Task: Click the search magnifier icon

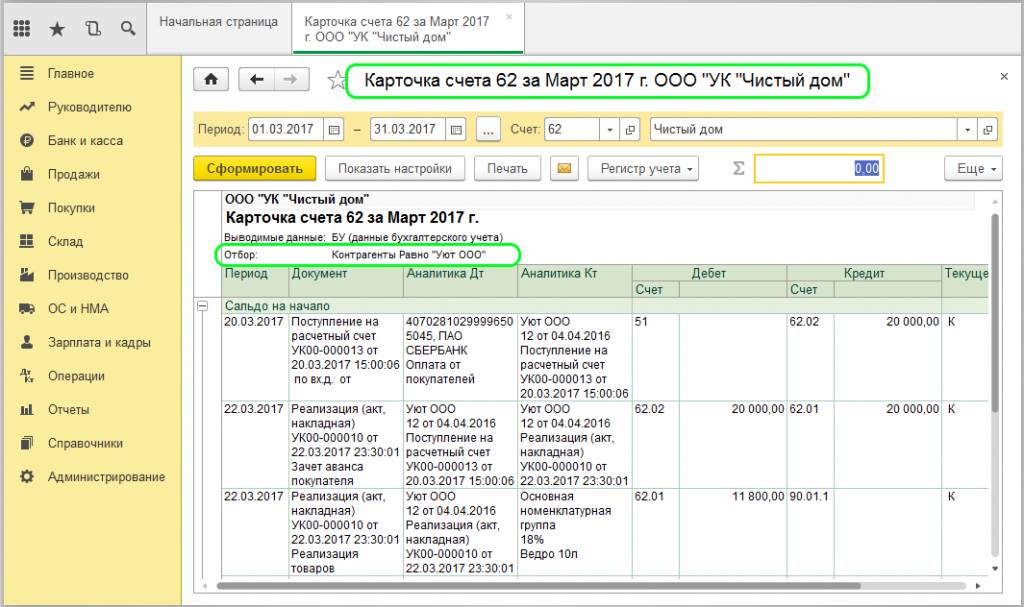Action: pyautogui.click(x=128, y=29)
